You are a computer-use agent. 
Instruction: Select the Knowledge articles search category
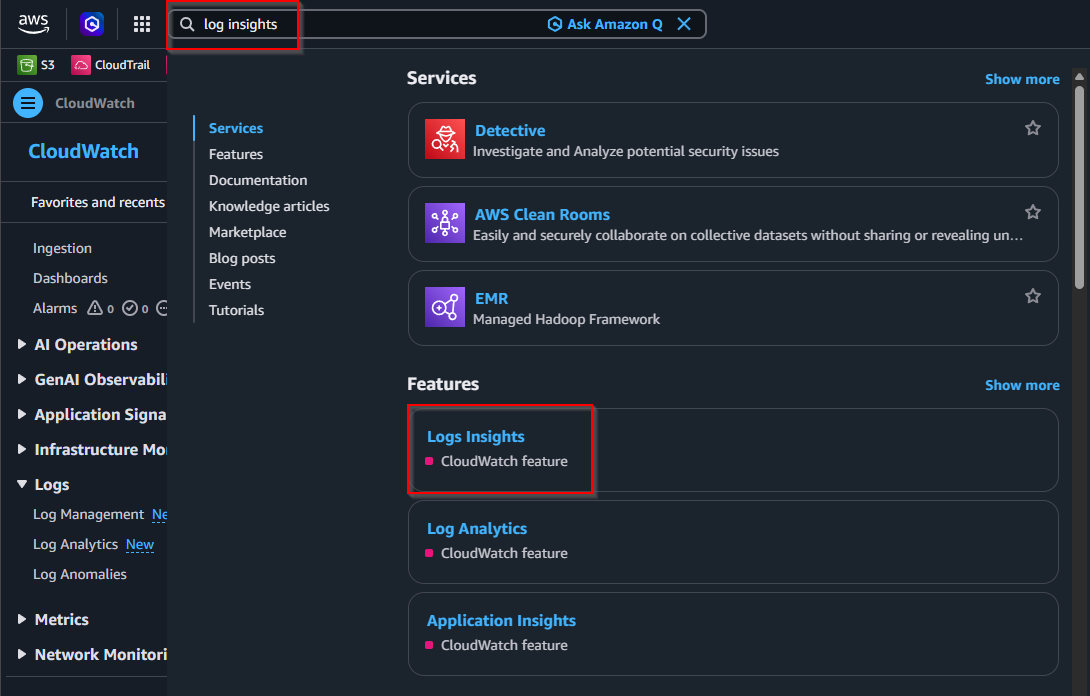point(269,207)
